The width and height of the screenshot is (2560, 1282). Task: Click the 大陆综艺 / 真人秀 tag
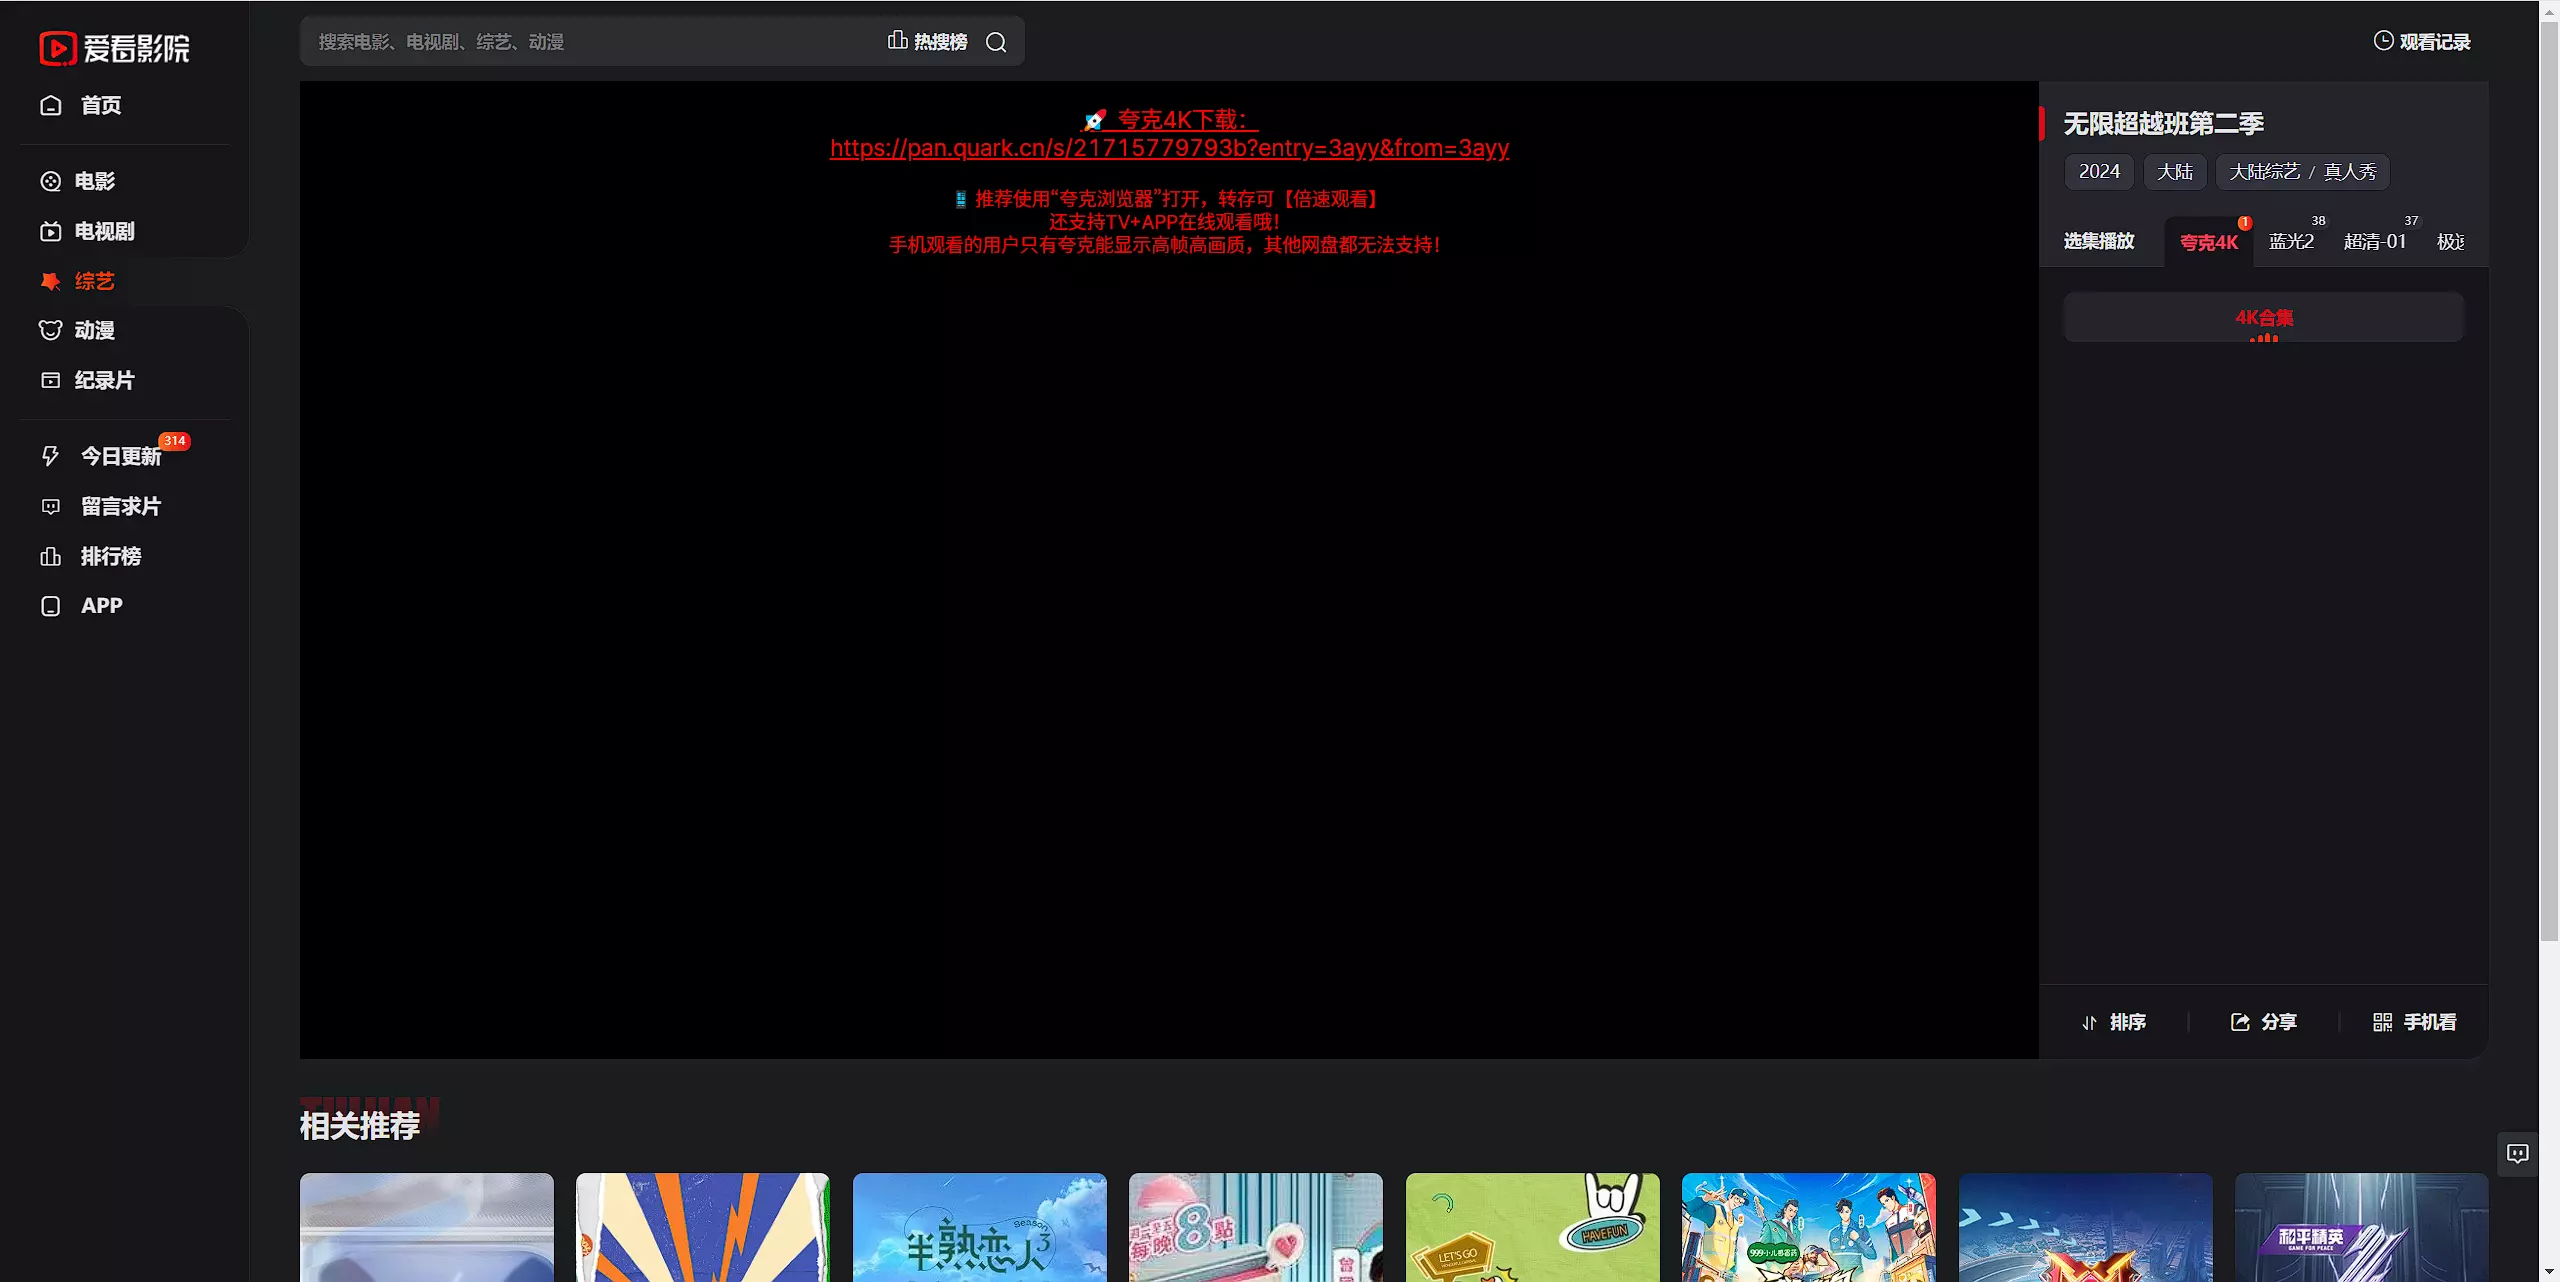click(2302, 172)
